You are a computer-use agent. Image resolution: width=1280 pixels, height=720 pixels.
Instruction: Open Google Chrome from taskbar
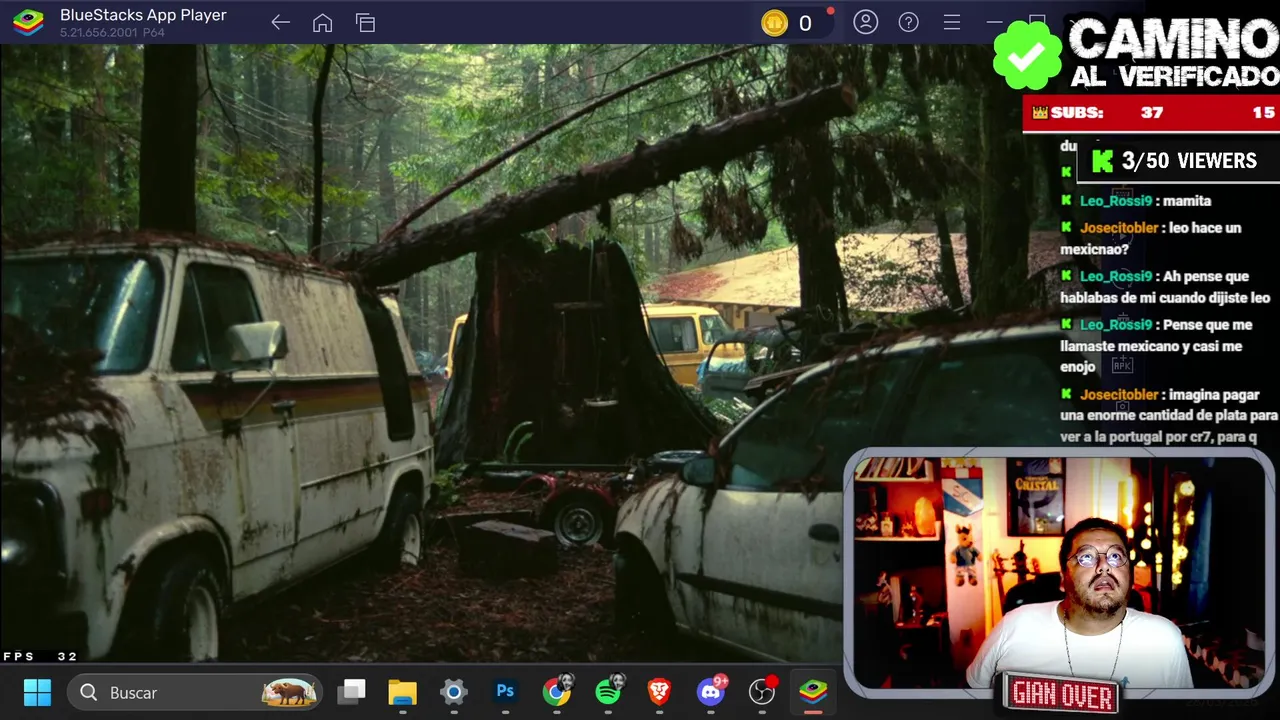coord(557,691)
